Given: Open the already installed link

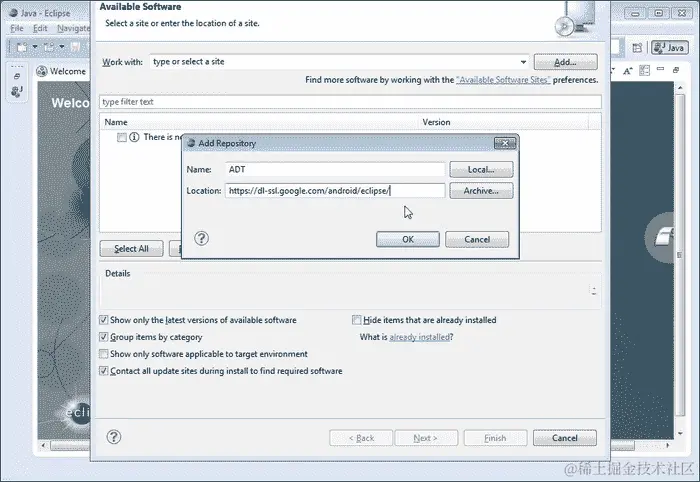Looking at the screenshot, I should click(419, 337).
